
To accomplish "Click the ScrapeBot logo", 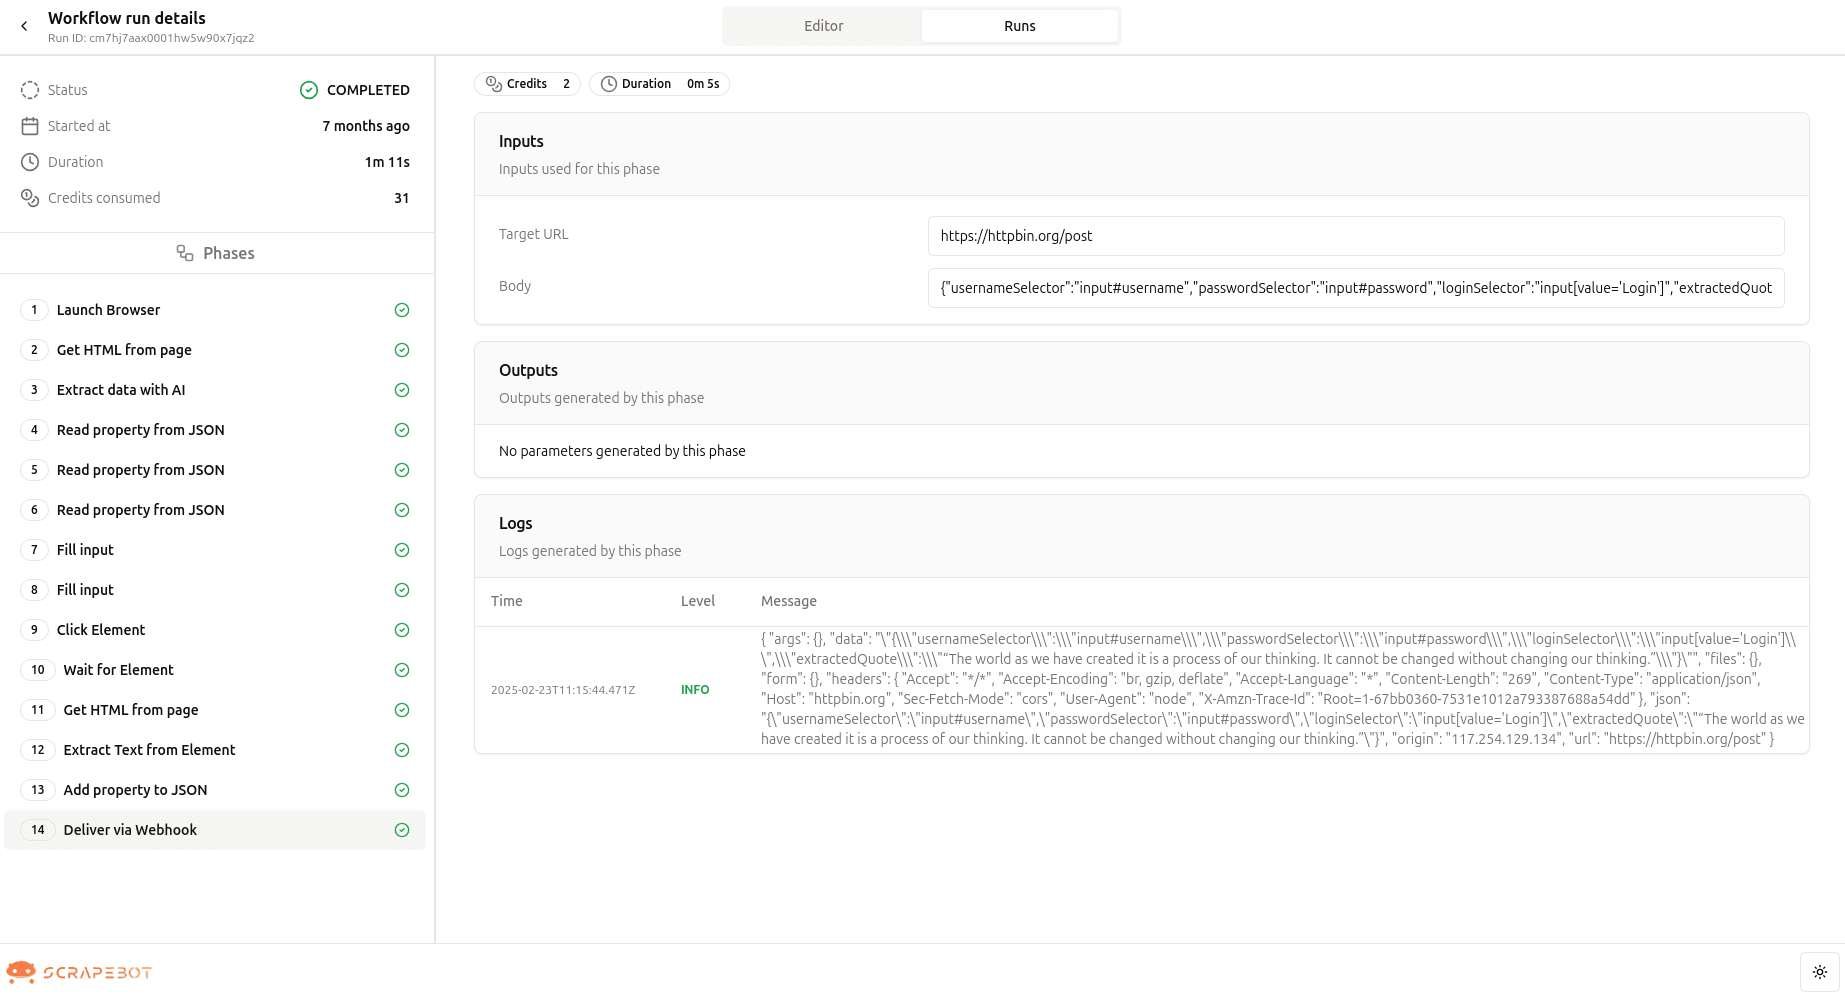I will pyautogui.click(x=79, y=972).
